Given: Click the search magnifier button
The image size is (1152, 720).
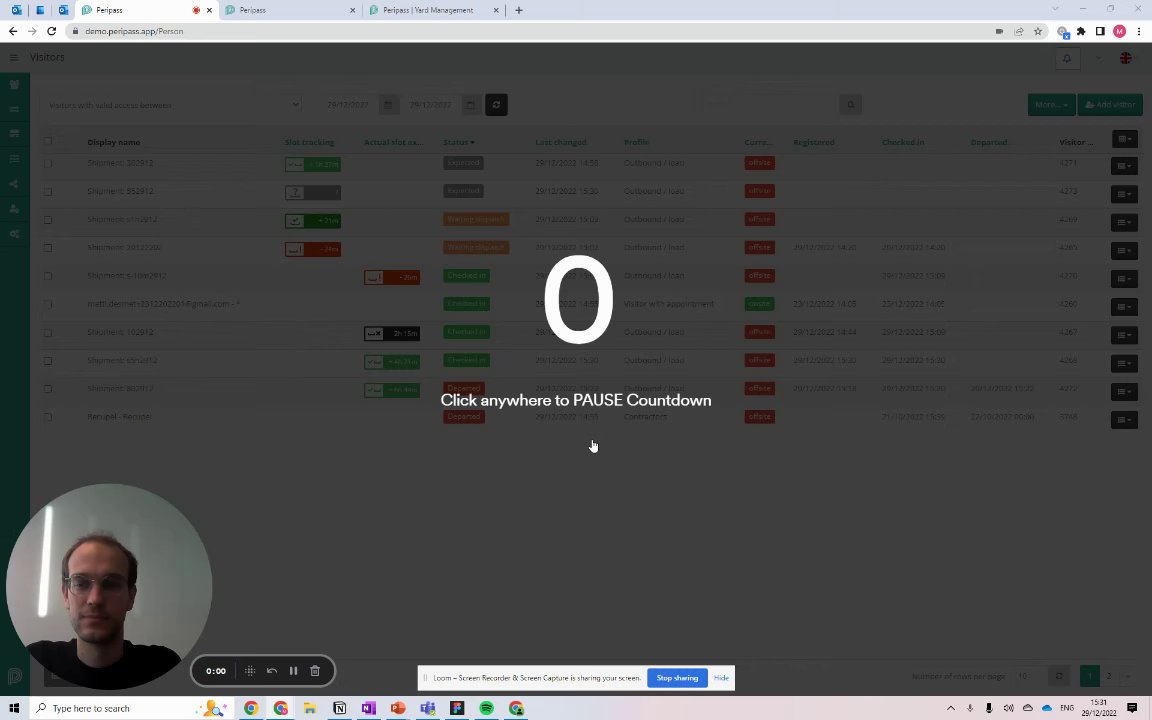Looking at the screenshot, I should 851,104.
